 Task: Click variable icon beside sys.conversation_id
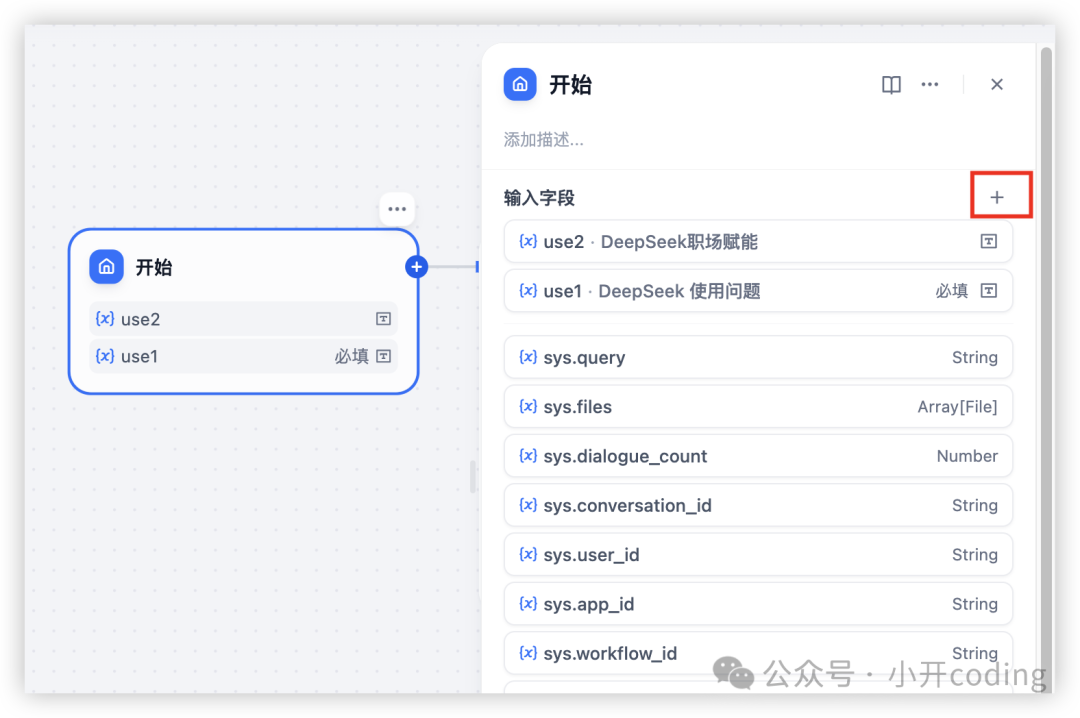pos(528,505)
